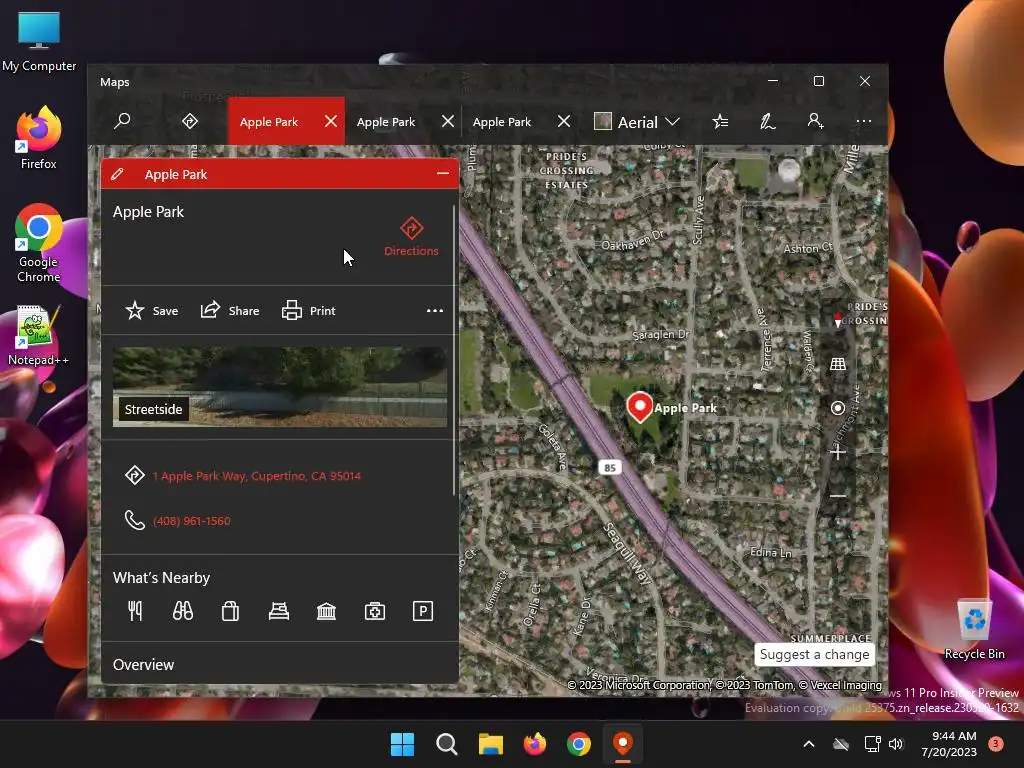Print the Apple Park details
1024x768 pixels.
click(309, 311)
